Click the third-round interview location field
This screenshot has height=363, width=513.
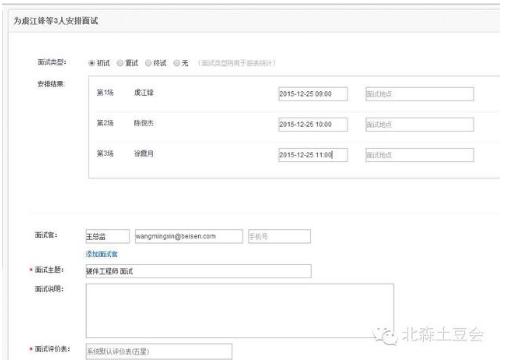(x=419, y=155)
